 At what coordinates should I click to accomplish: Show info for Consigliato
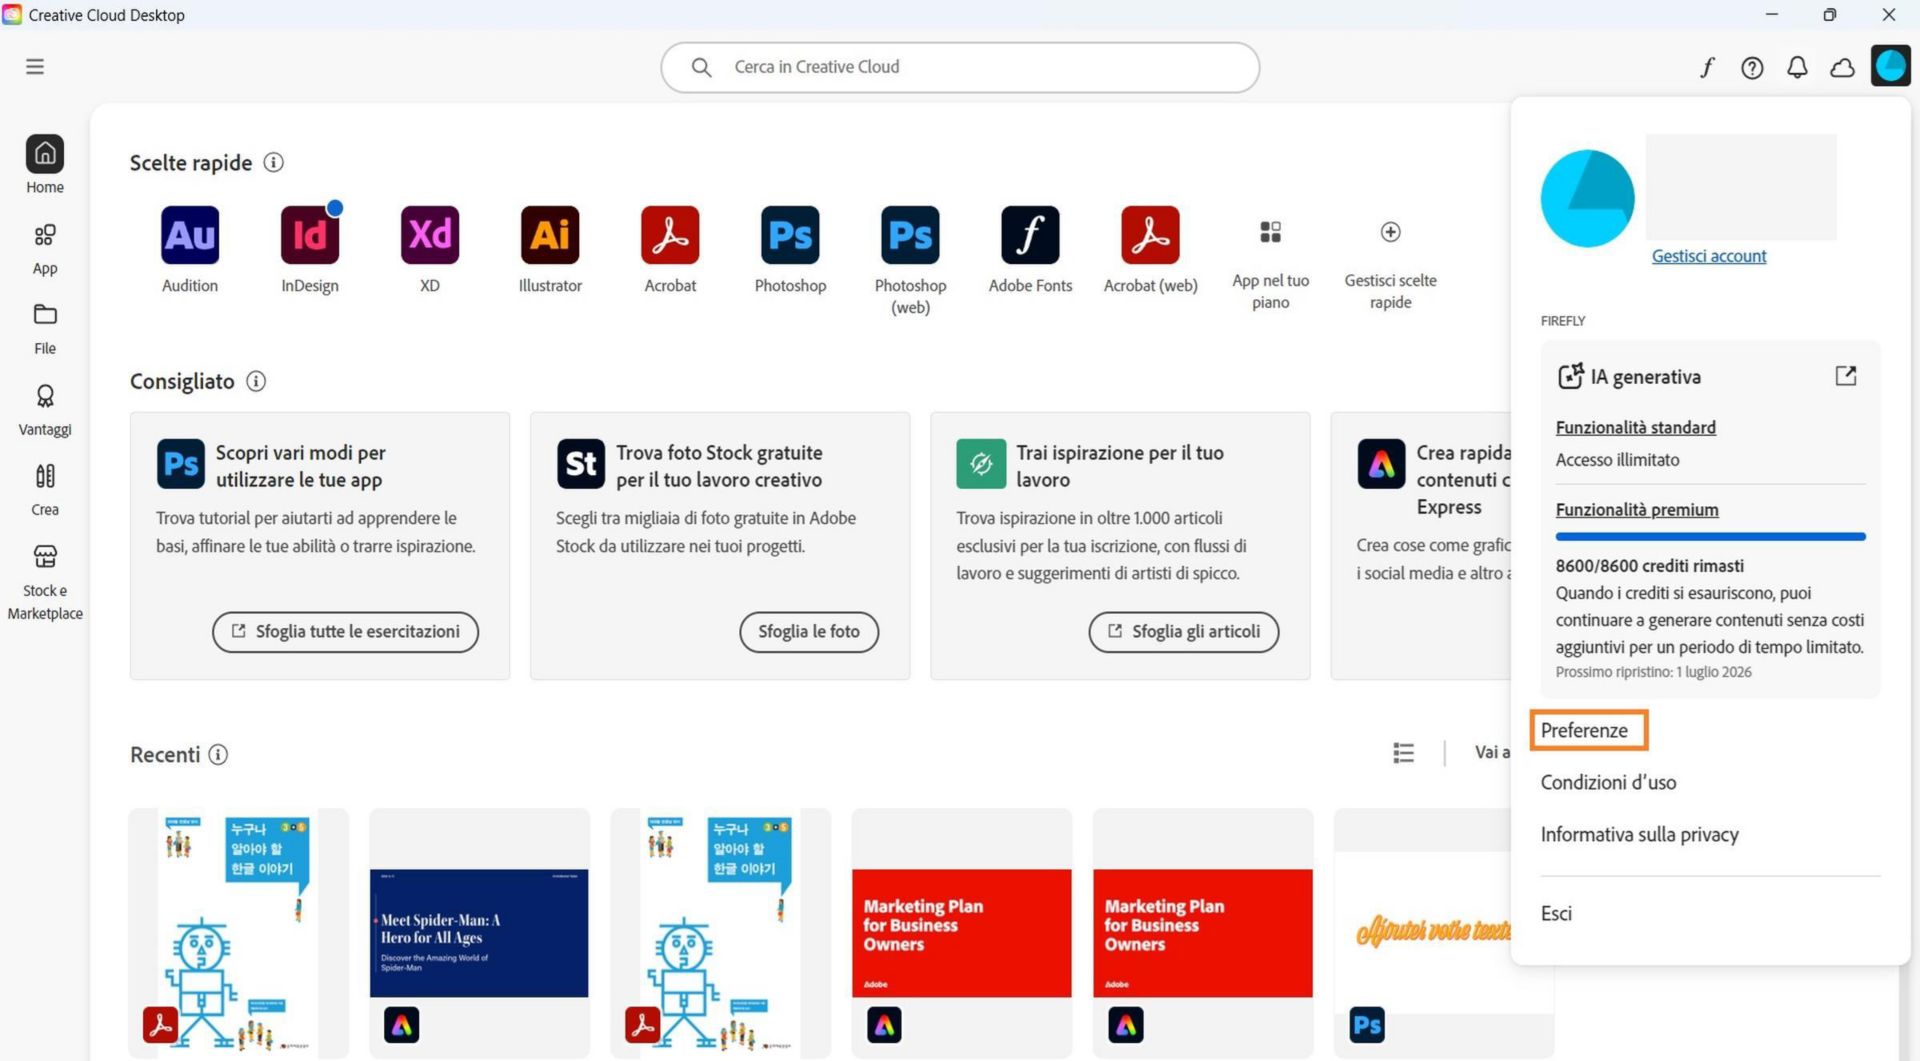[256, 381]
